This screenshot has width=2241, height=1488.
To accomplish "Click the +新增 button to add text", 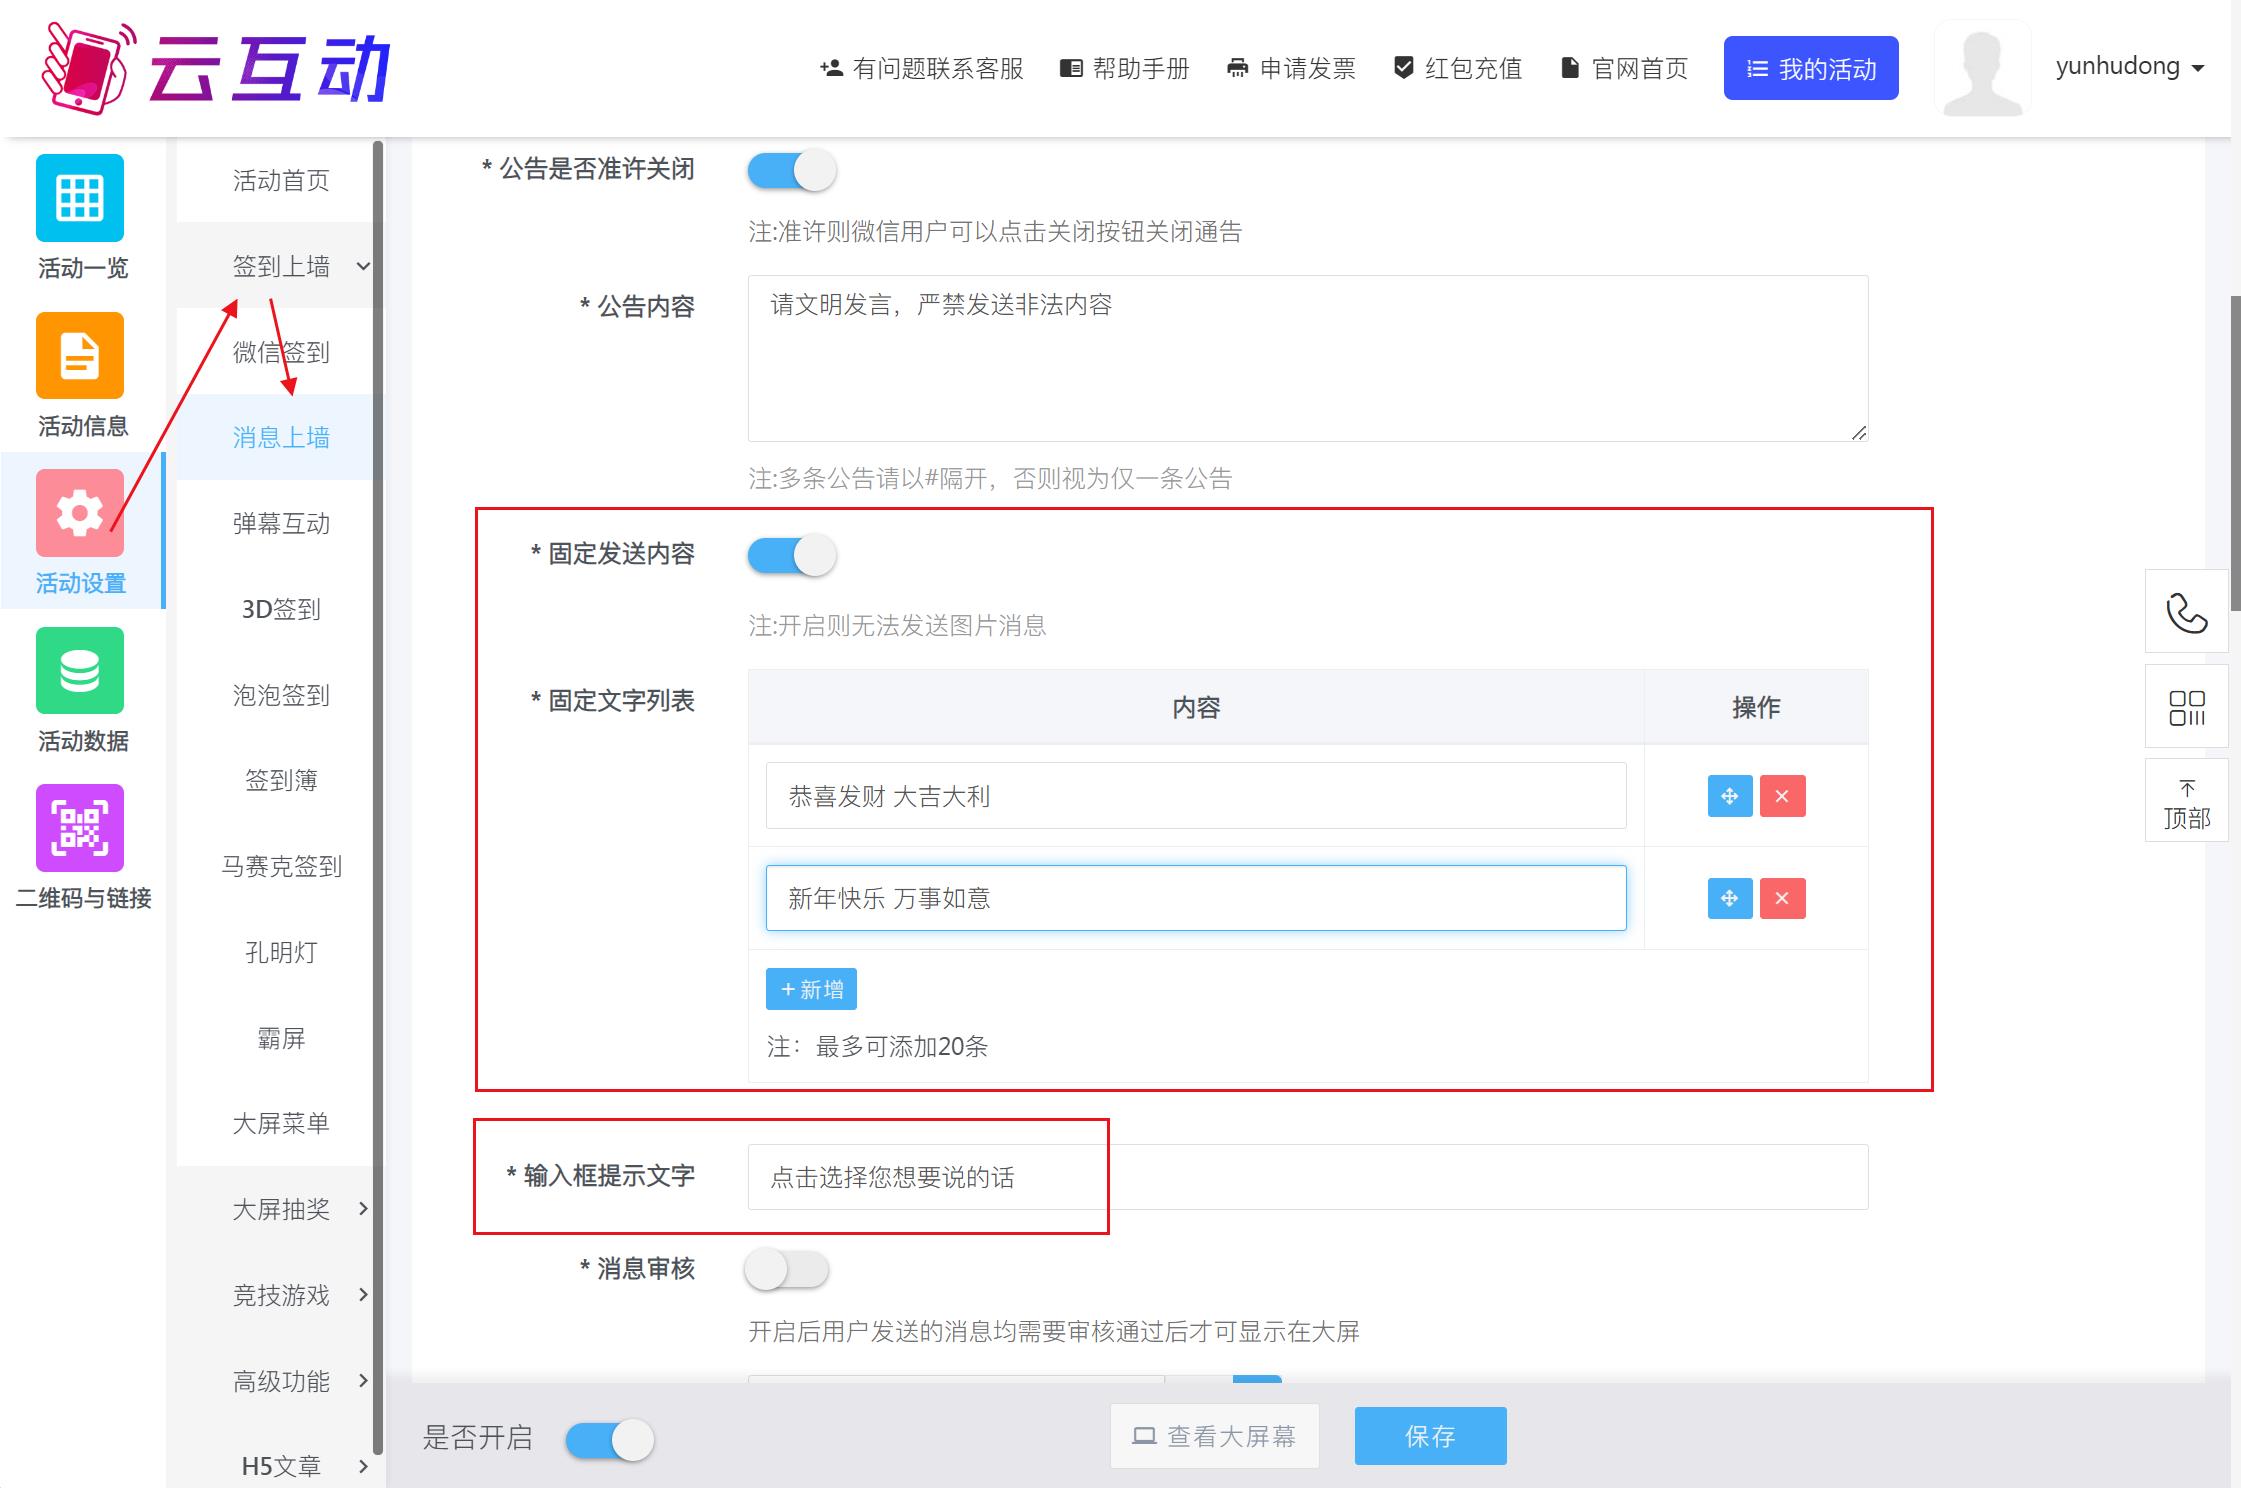I will (811, 988).
